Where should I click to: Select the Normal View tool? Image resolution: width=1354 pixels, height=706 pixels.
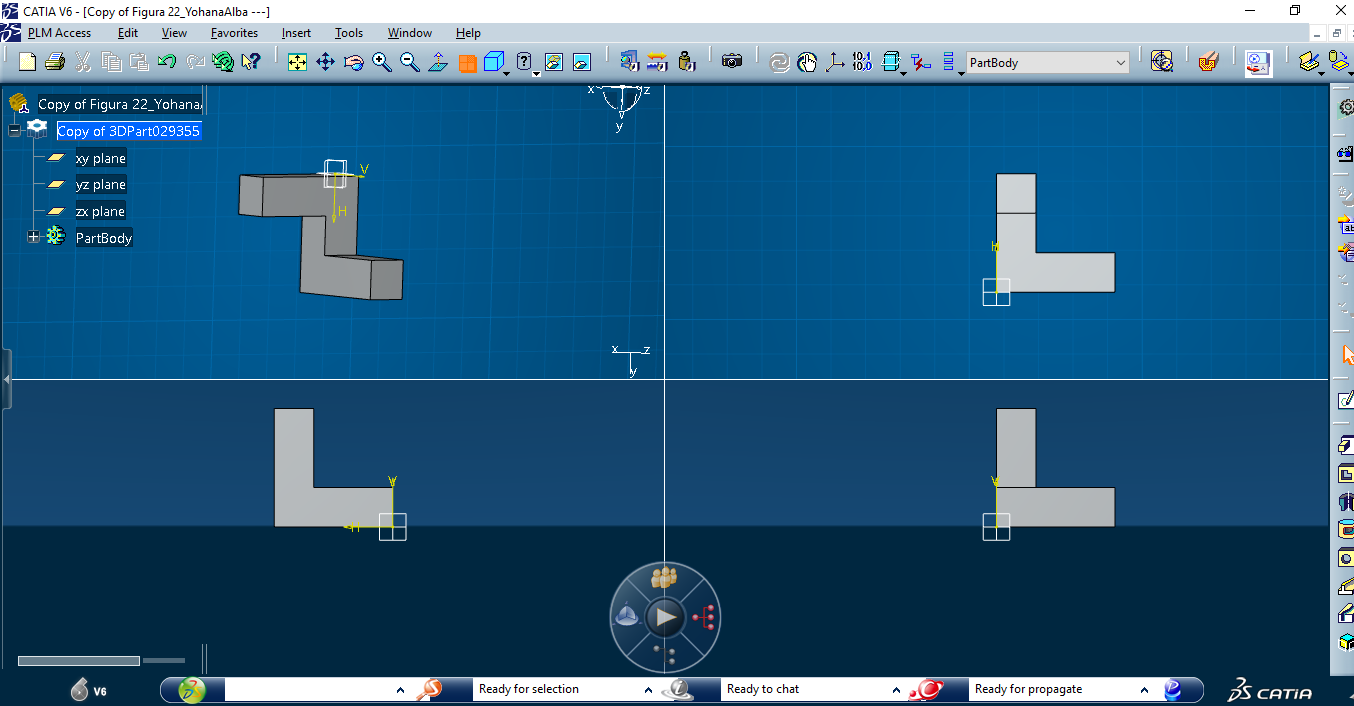[438, 62]
